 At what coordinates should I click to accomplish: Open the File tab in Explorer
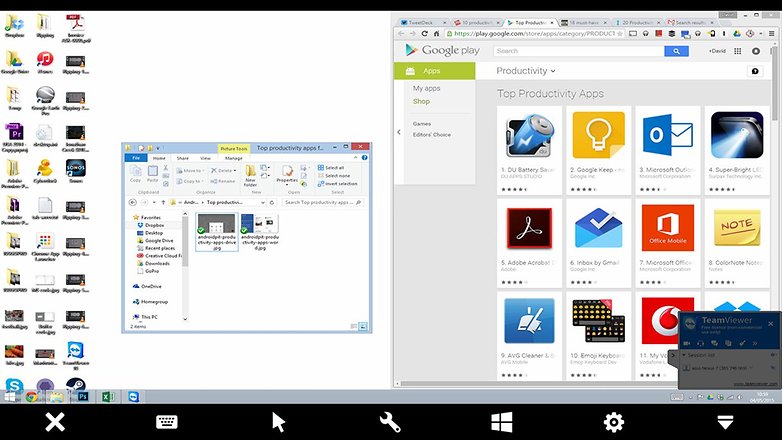click(136, 158)
